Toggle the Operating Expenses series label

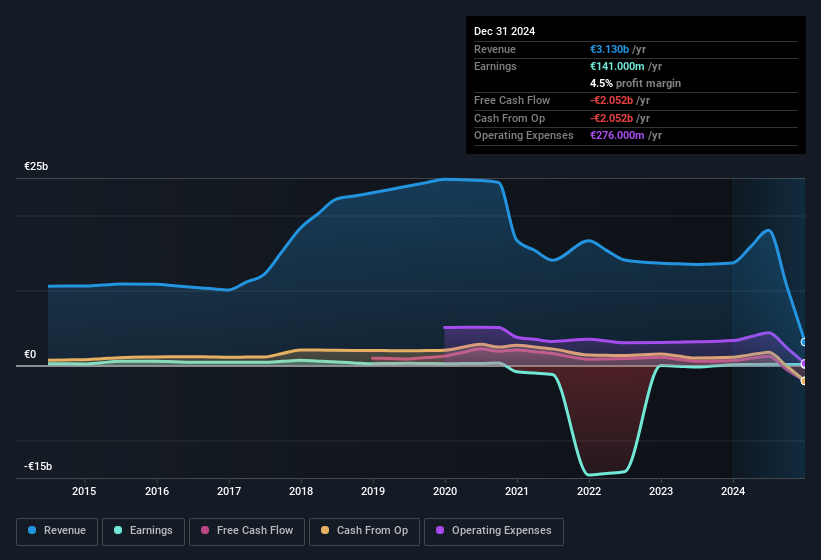[501, 531]
